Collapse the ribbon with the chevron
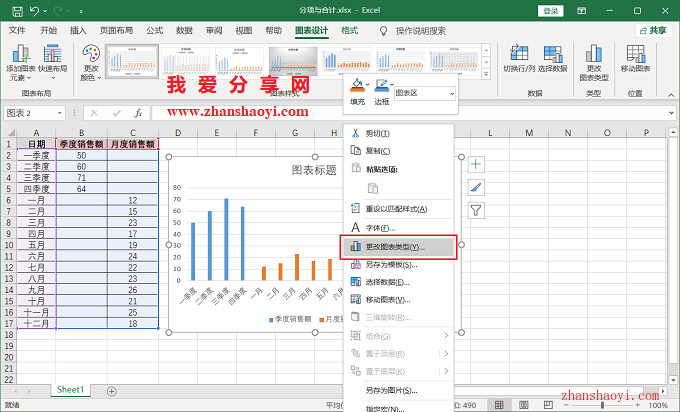680x412 pixels. tap(671, 94)
